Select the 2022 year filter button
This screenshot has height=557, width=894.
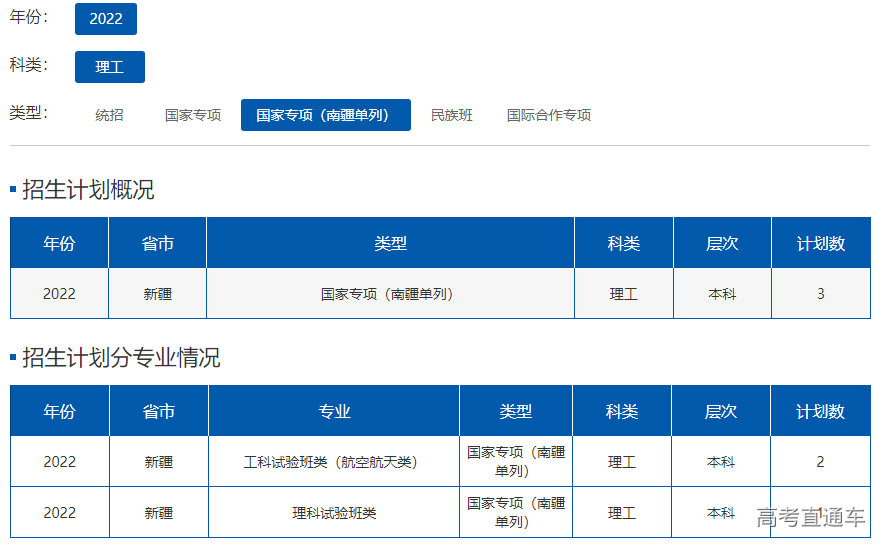pyautogui.click(x=105, y=19)
